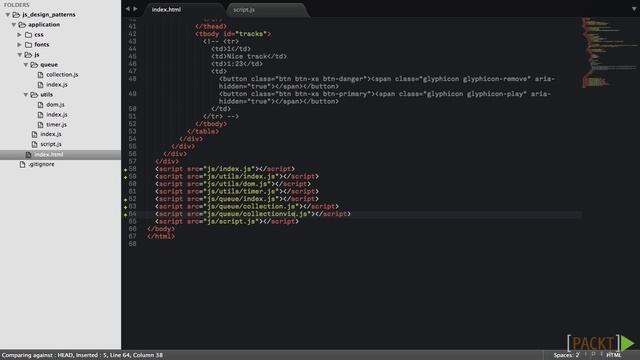Click the minimap code overview
The width and height of the screenshot is (640, 360).
click(610, 52)
